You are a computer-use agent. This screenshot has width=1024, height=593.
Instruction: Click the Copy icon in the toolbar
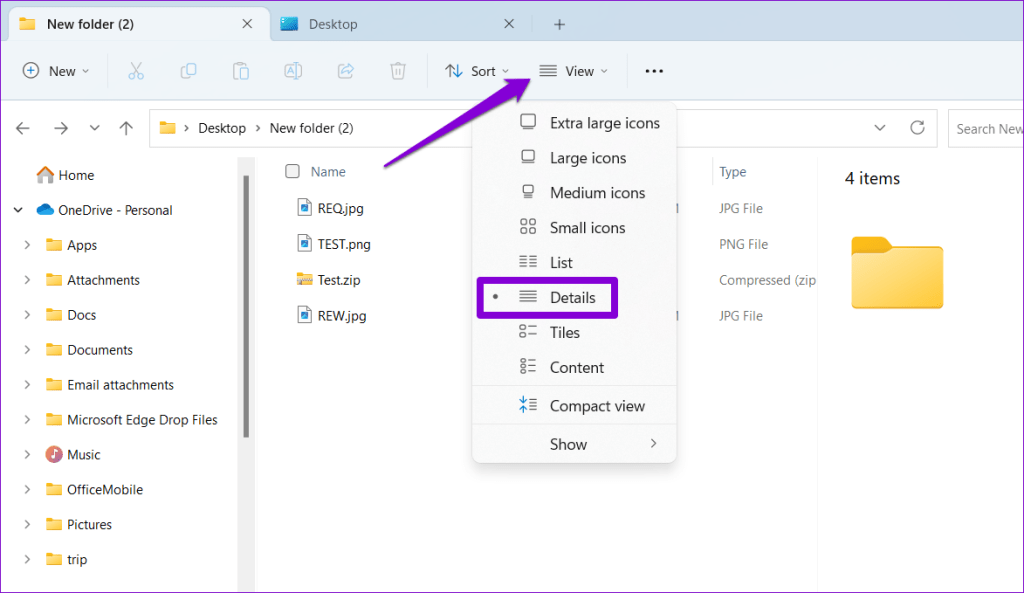coord(188,71)
